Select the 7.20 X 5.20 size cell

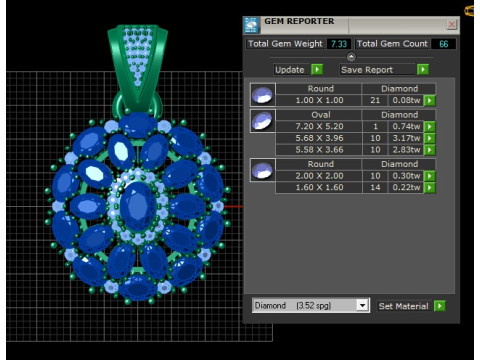coord(319,127)
